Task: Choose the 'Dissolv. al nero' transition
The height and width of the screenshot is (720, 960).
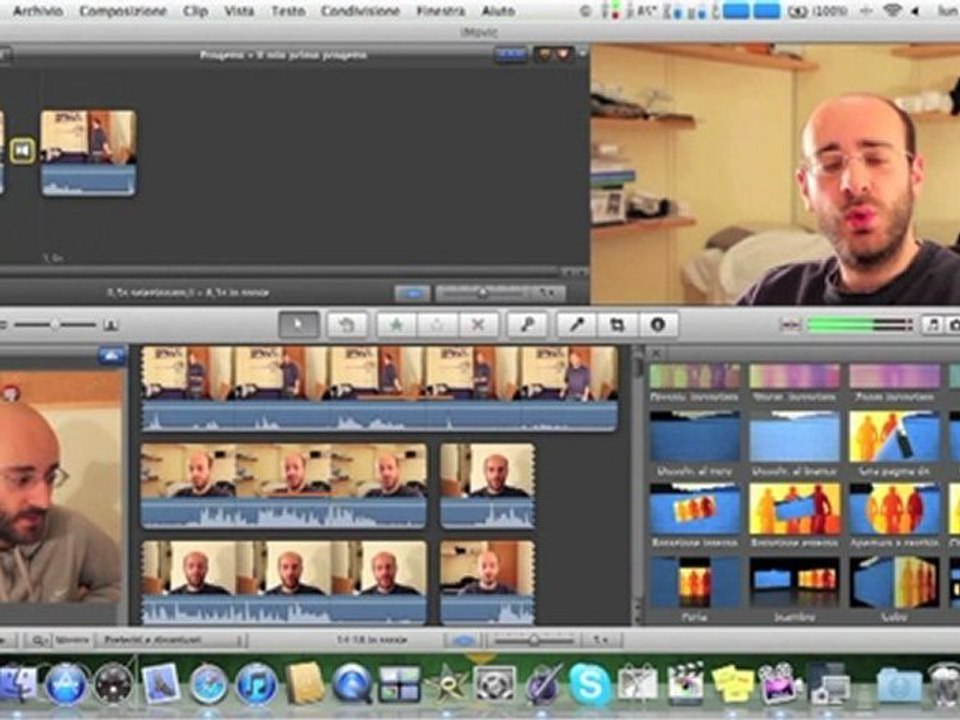Action: (694, 436)
